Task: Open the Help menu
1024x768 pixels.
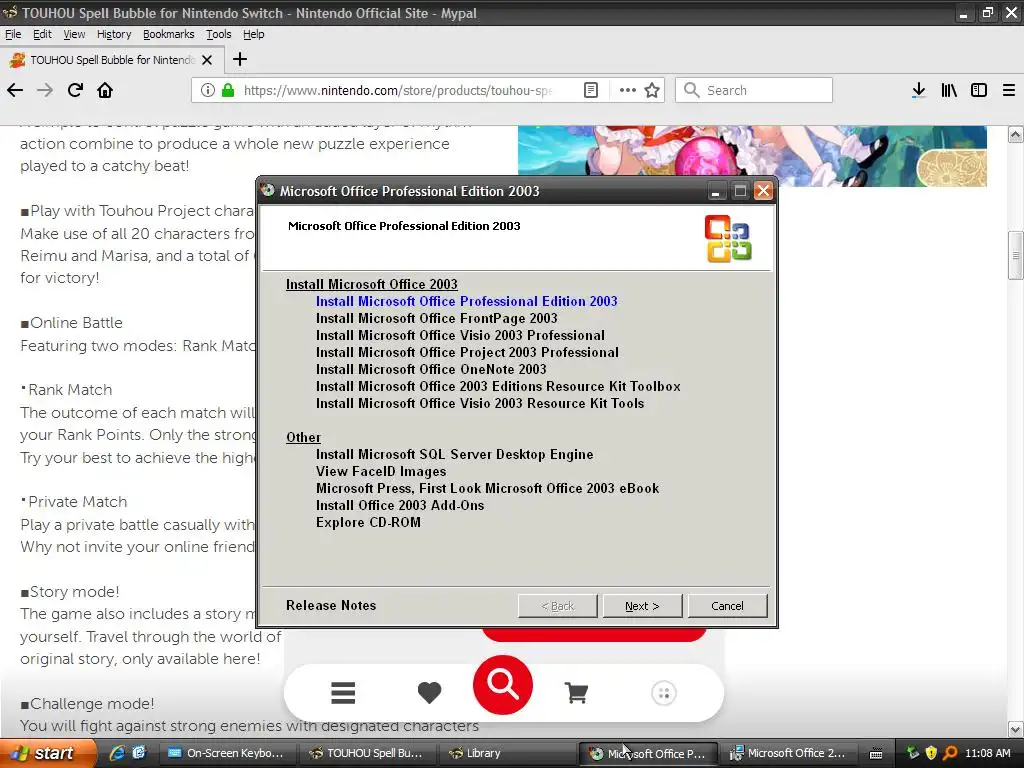Action: pyautogui.click(x=253, y=34)
